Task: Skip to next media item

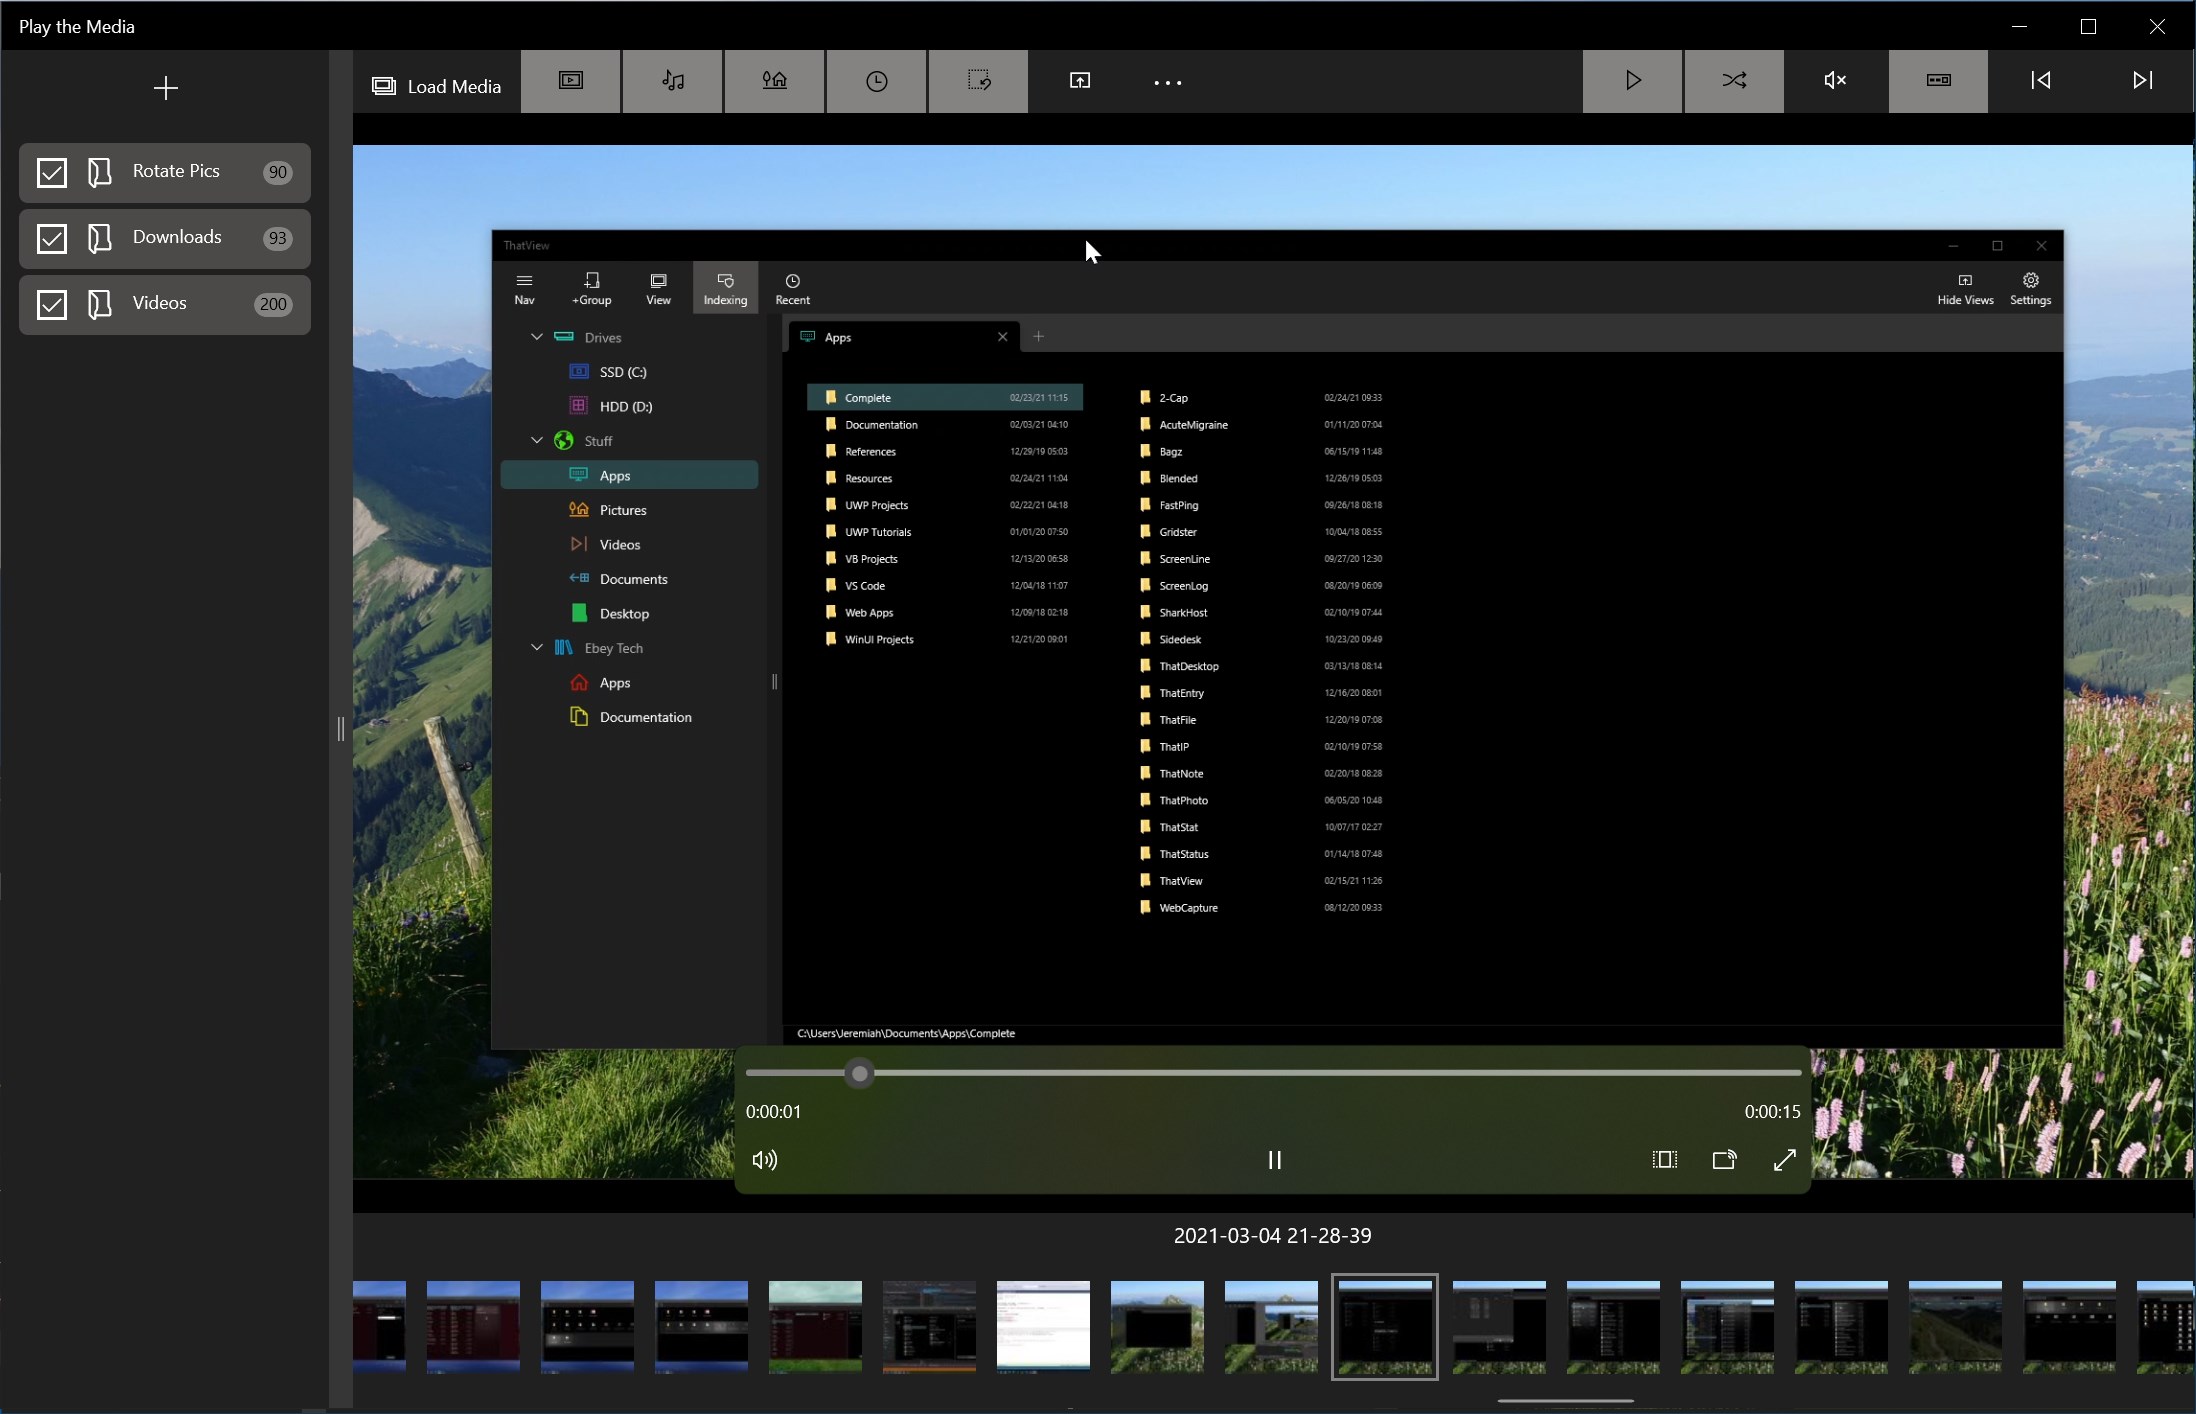Action: pyautogui.click(x=2142, y=81)
